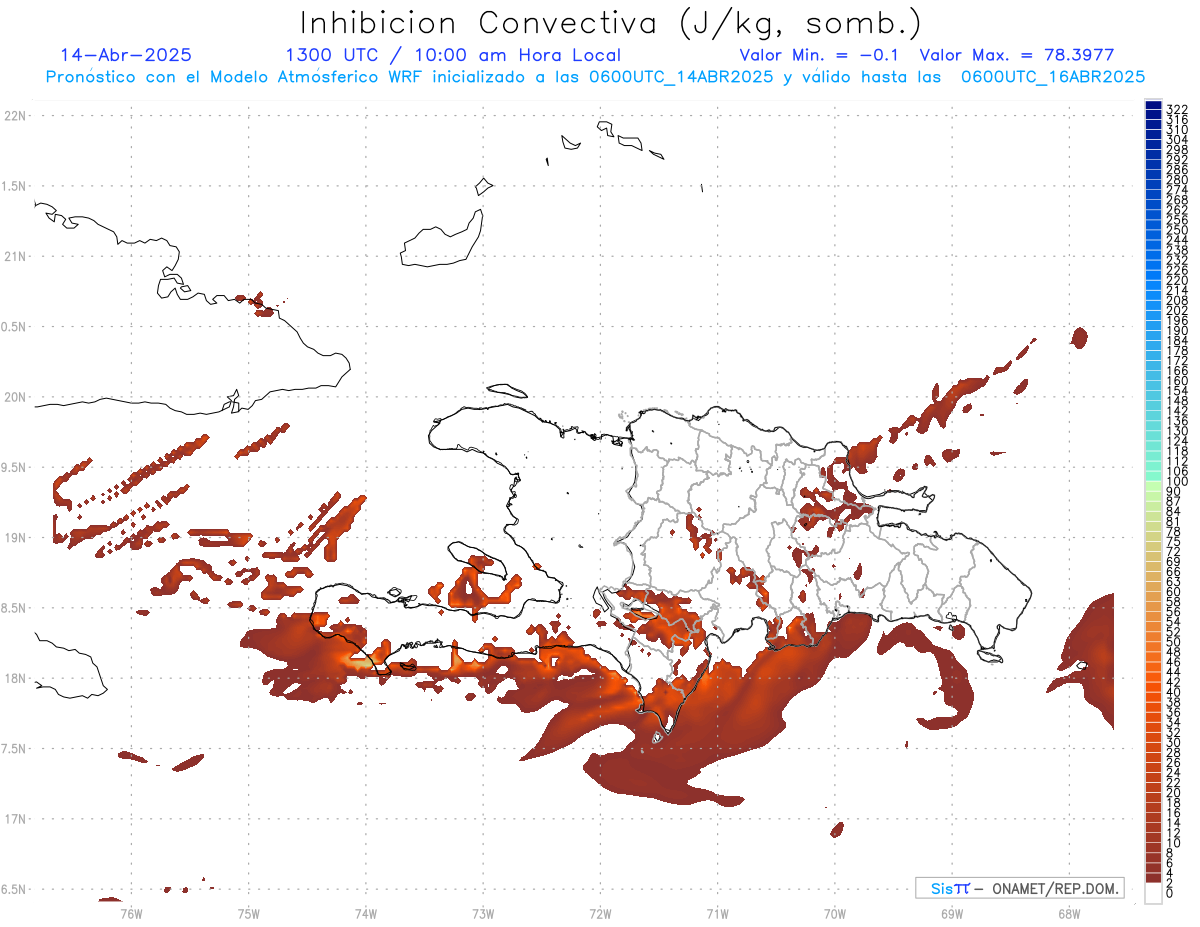The height and width of the screenshot is (927, 1200).
Task: Click the "68W" longitude label
Action: [1069, 913]
